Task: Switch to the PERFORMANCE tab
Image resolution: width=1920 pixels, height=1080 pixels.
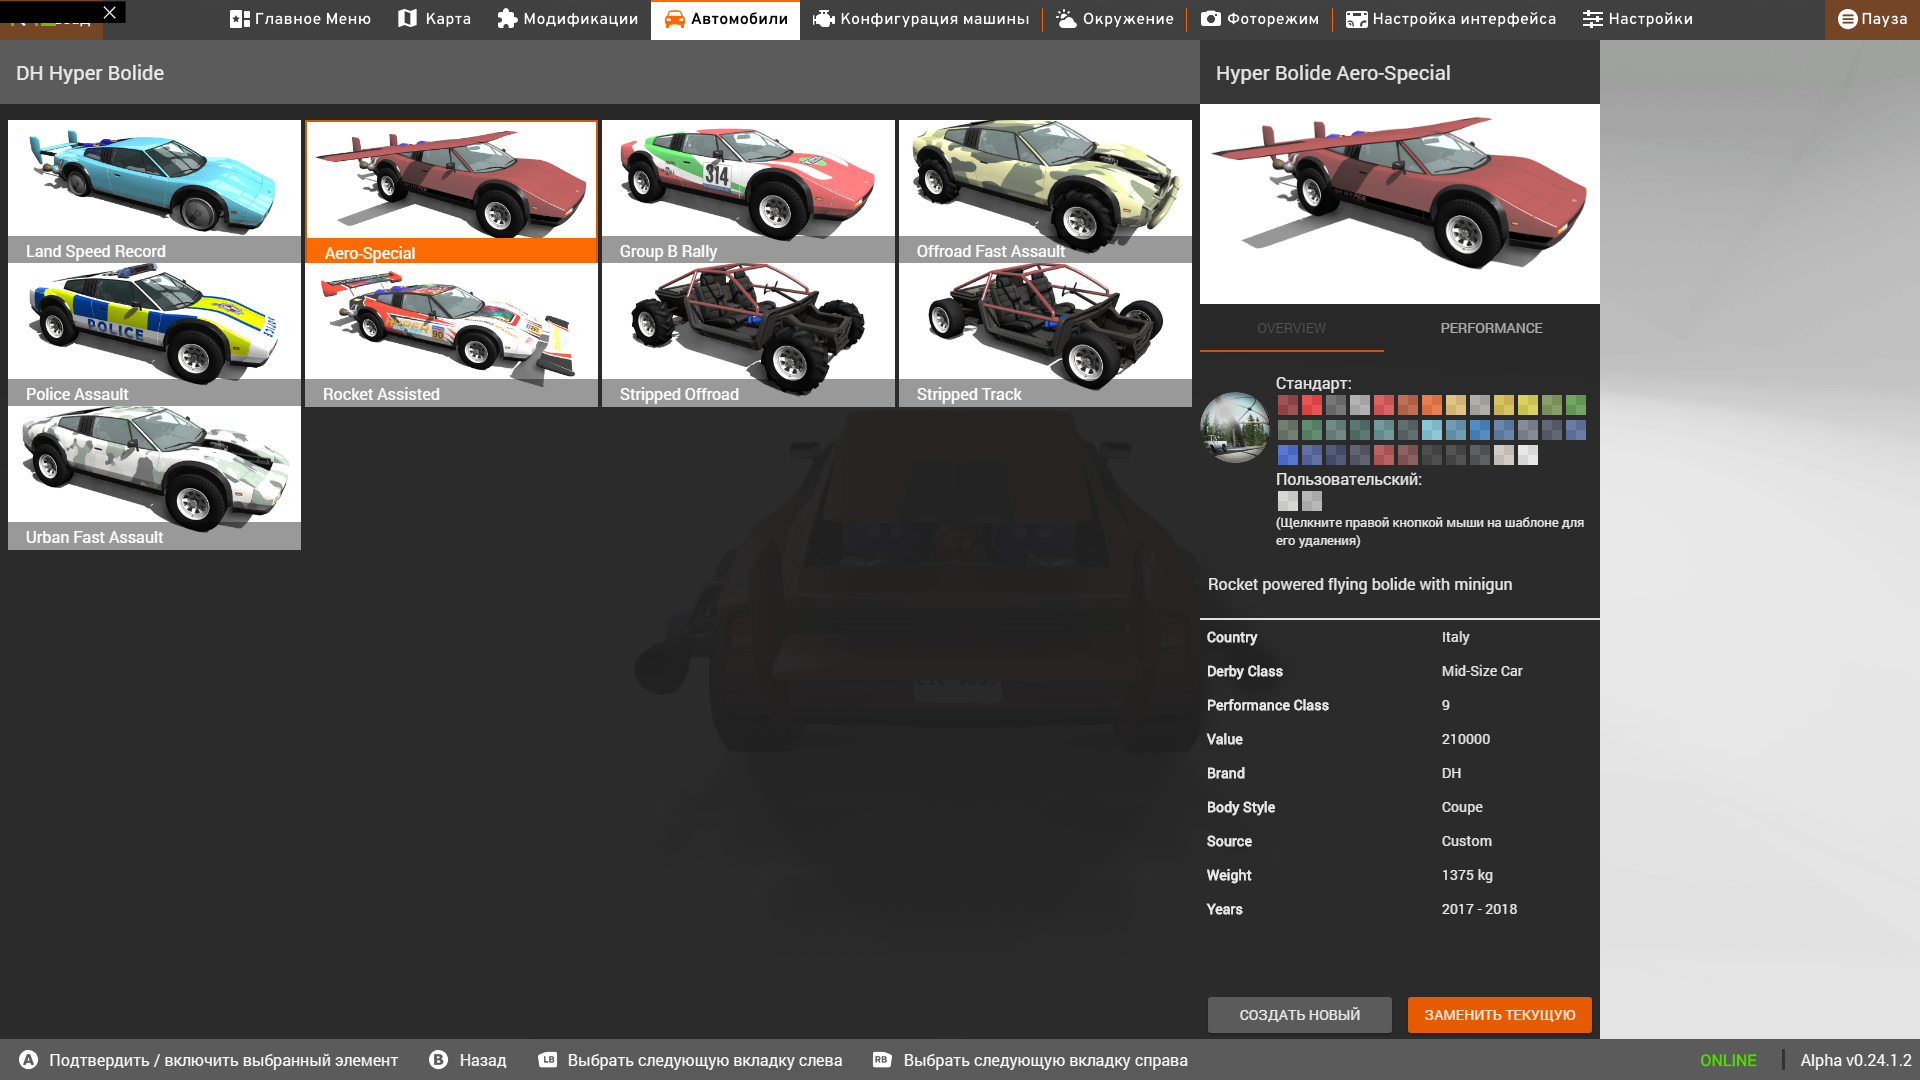Action: (1491, 327)
